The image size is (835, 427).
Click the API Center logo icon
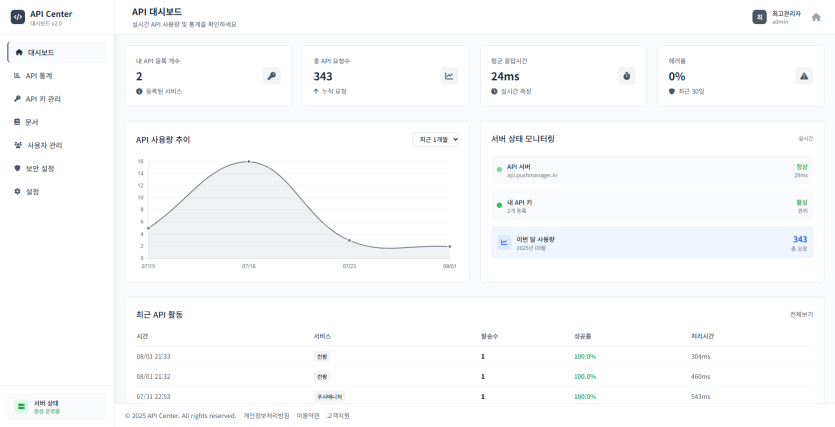(x=17, y=16)
